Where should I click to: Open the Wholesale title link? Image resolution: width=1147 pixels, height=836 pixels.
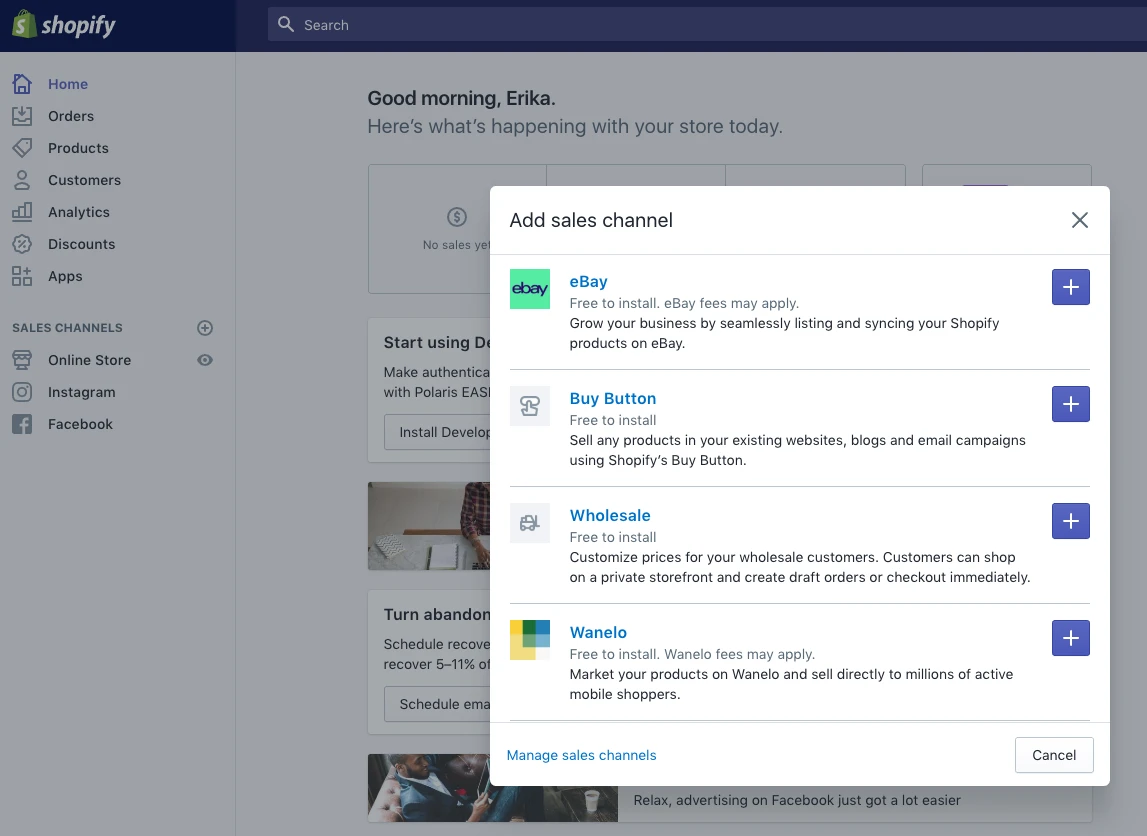click(610, 516)
